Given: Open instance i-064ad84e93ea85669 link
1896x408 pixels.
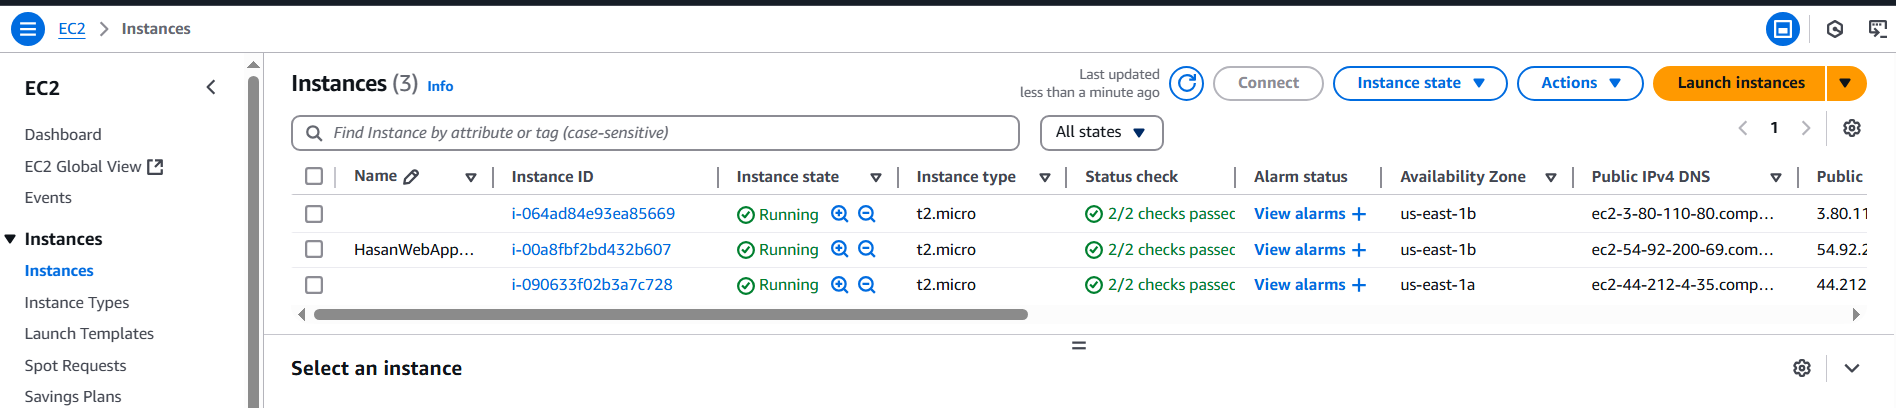Looking at the screenshot, I should click(x=593, y=214).
